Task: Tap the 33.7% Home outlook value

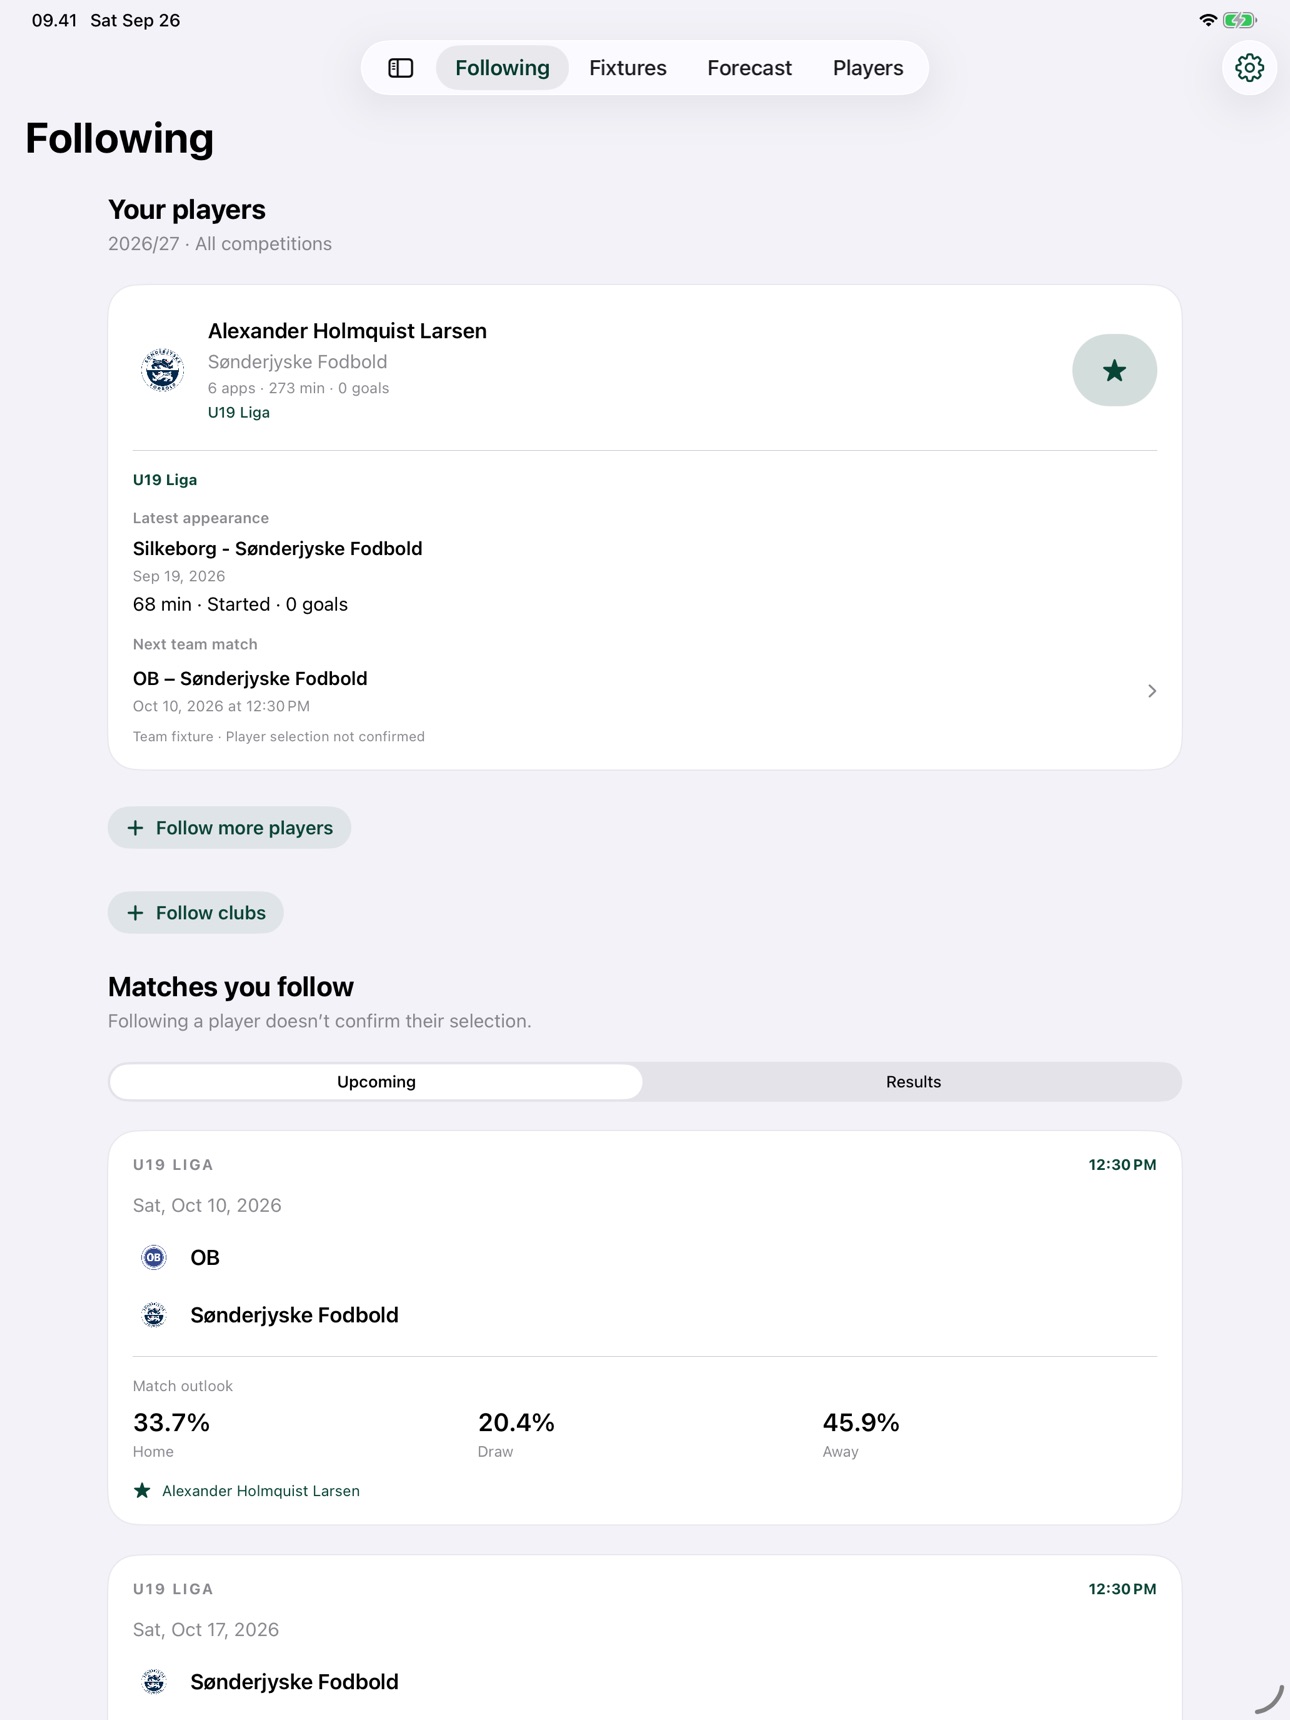Action: (171, 1423)
